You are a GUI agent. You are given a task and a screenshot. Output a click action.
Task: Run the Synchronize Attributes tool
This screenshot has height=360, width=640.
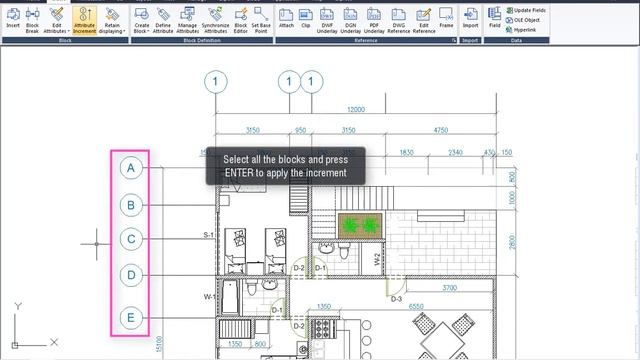(215, 20)
